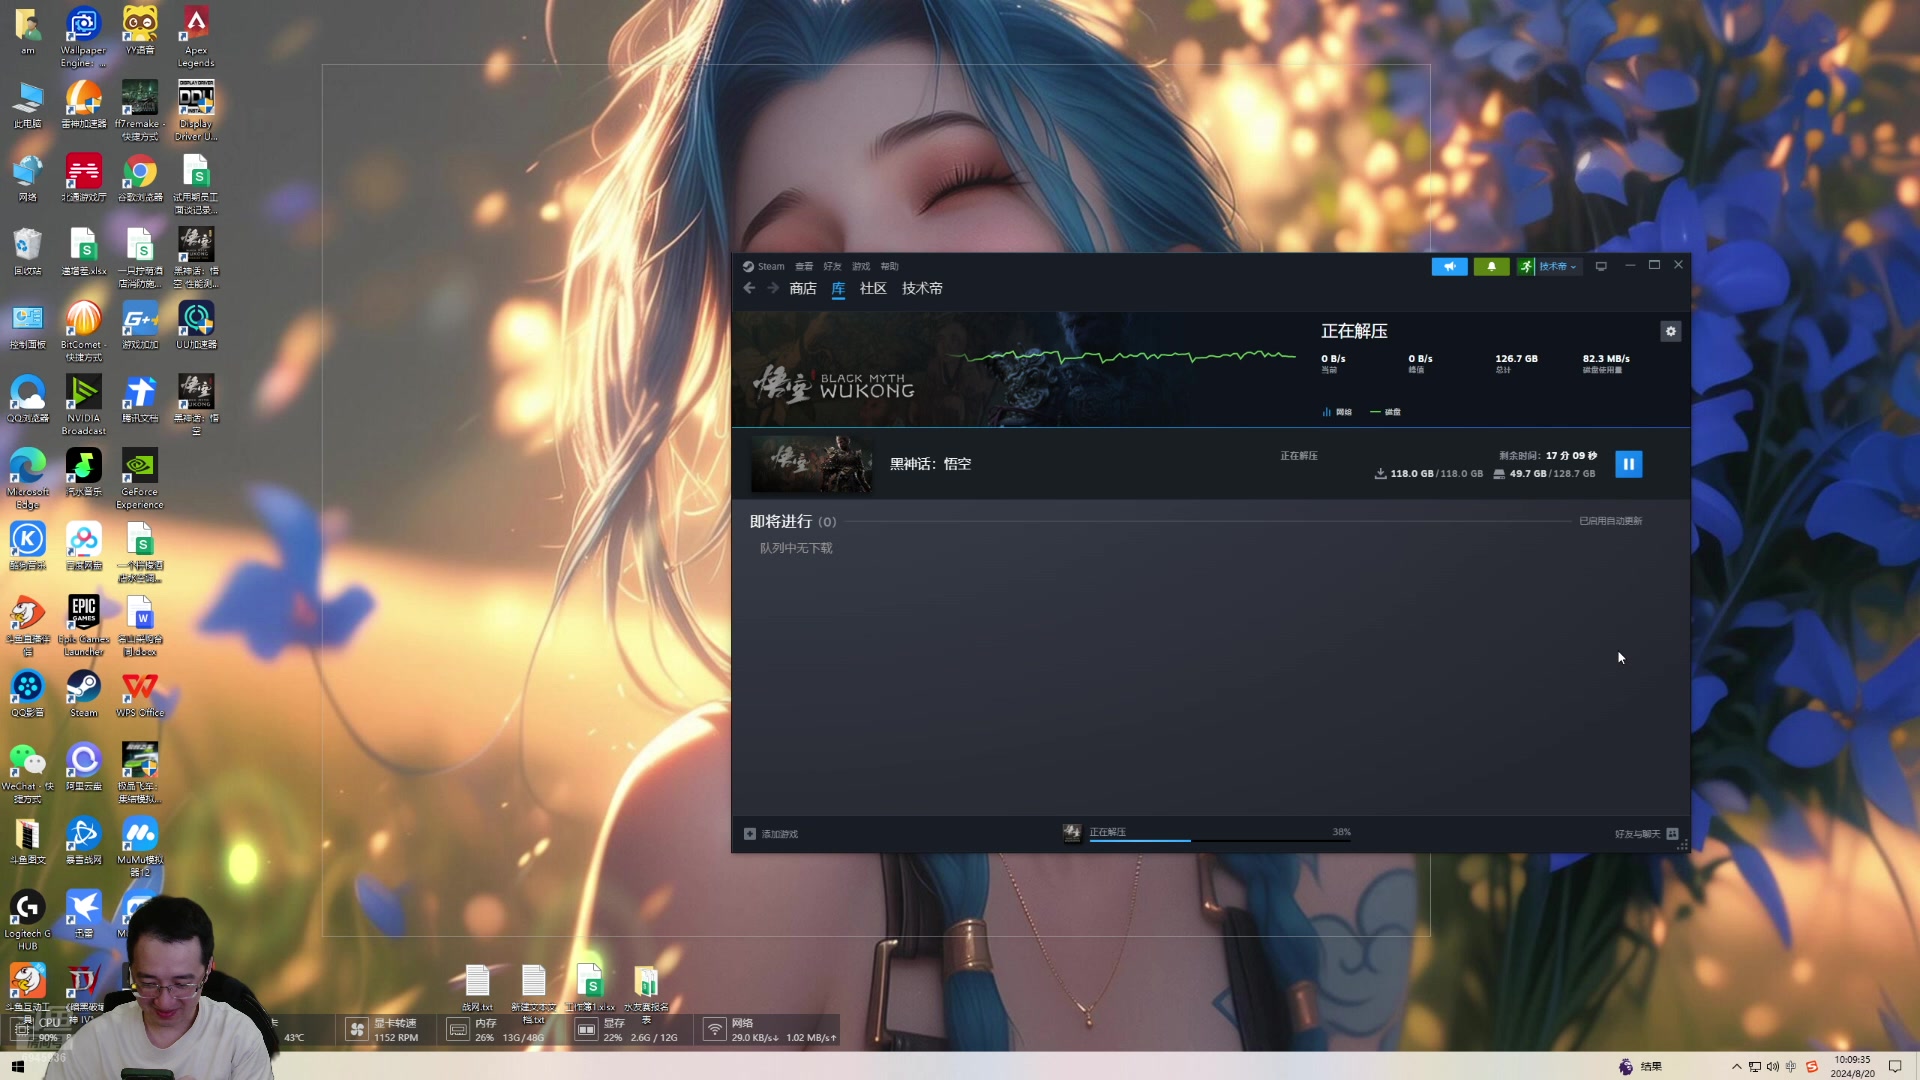Click the 添加游戏 button
This screenshot has height=1080, width=1920.
(771, 834)
